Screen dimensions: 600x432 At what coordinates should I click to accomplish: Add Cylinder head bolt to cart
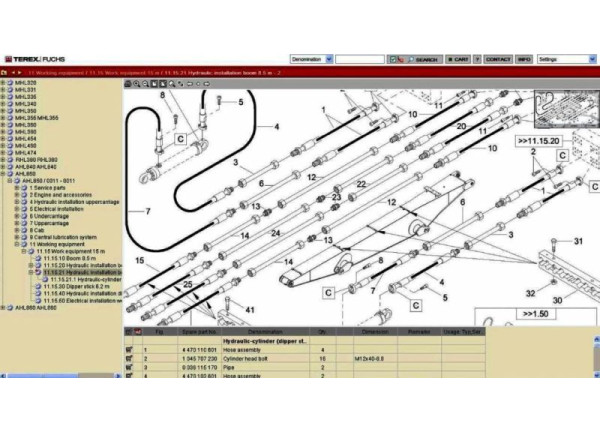(129, 357)
